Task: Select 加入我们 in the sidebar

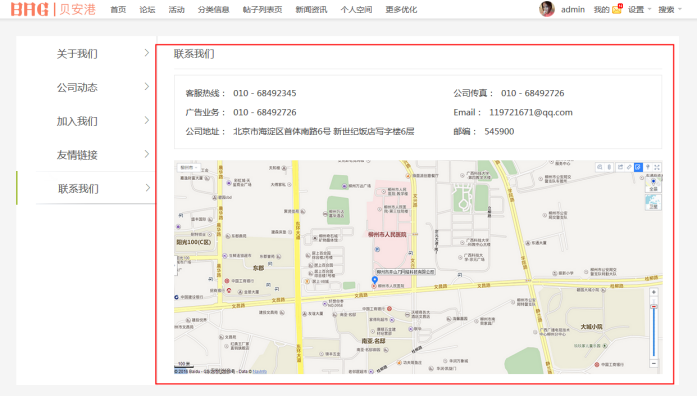Action: click(x=77, y=121)
